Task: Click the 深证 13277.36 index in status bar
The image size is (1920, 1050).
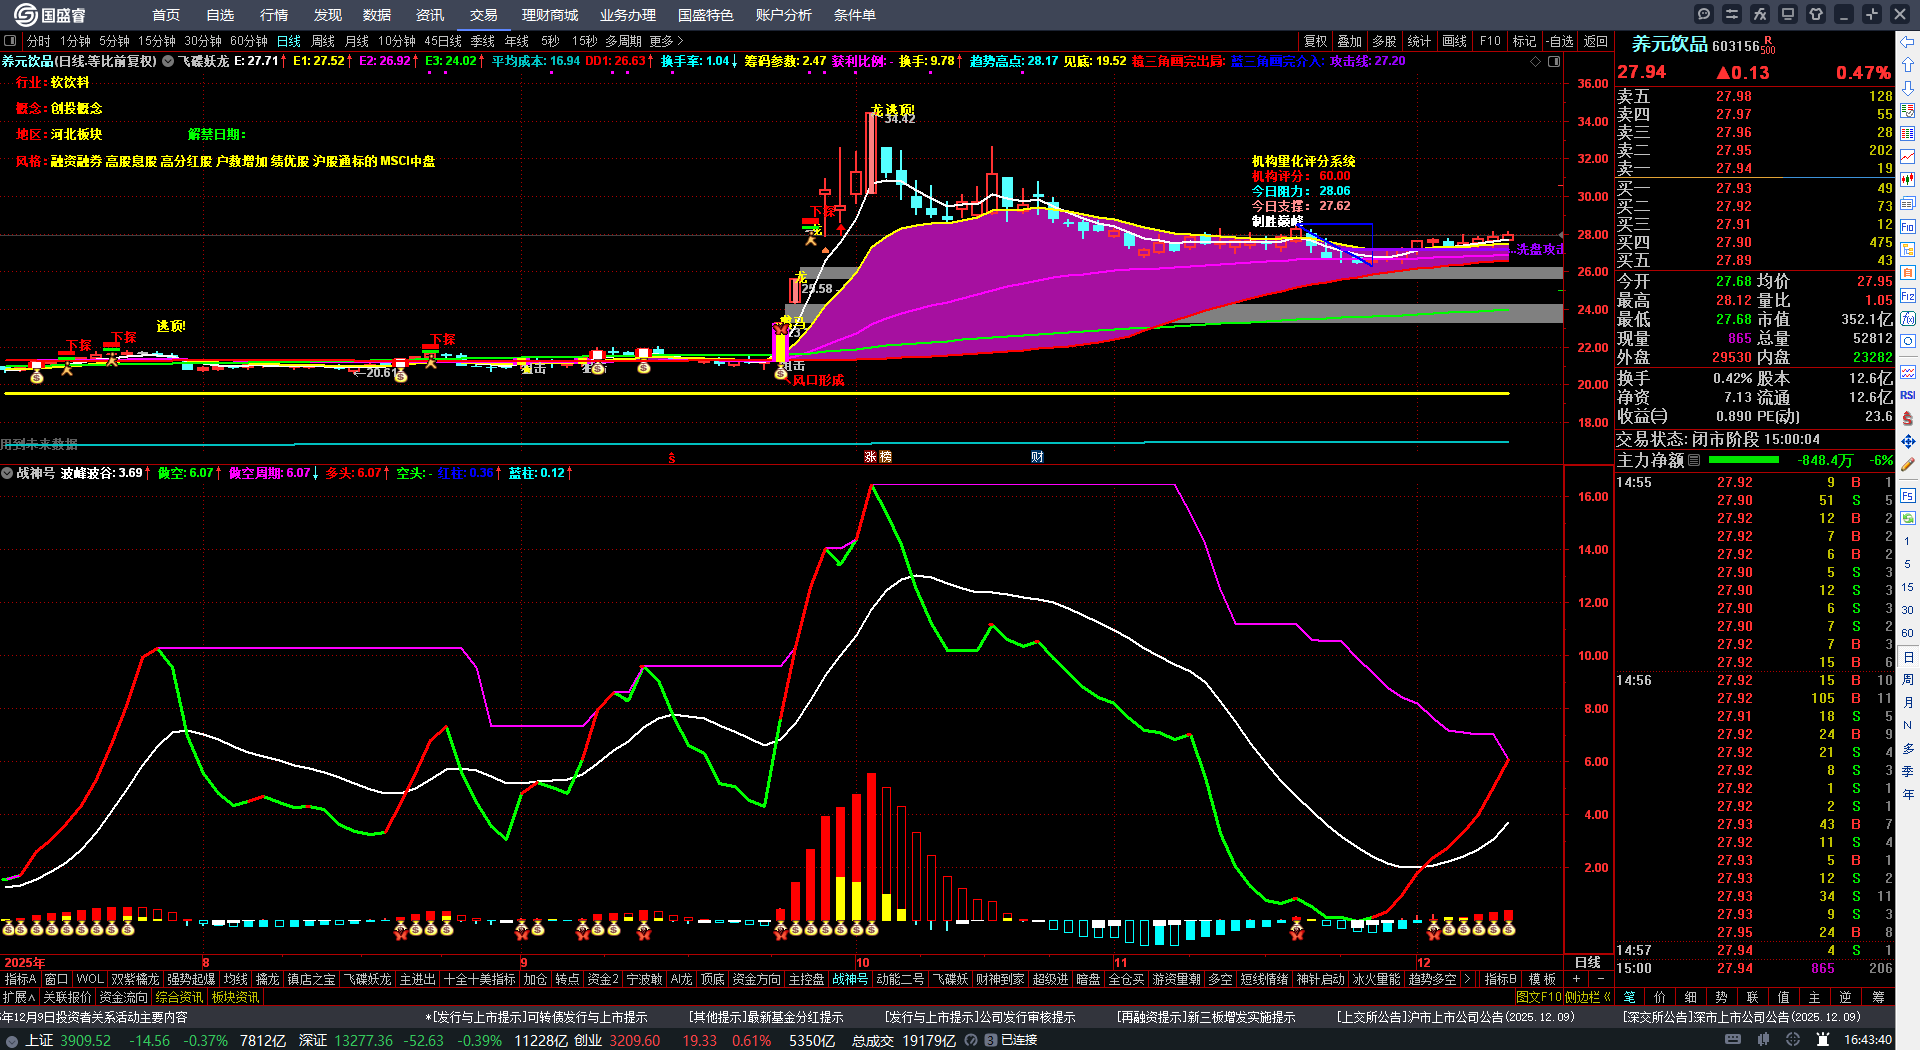Action: [x=346, y=1040]
